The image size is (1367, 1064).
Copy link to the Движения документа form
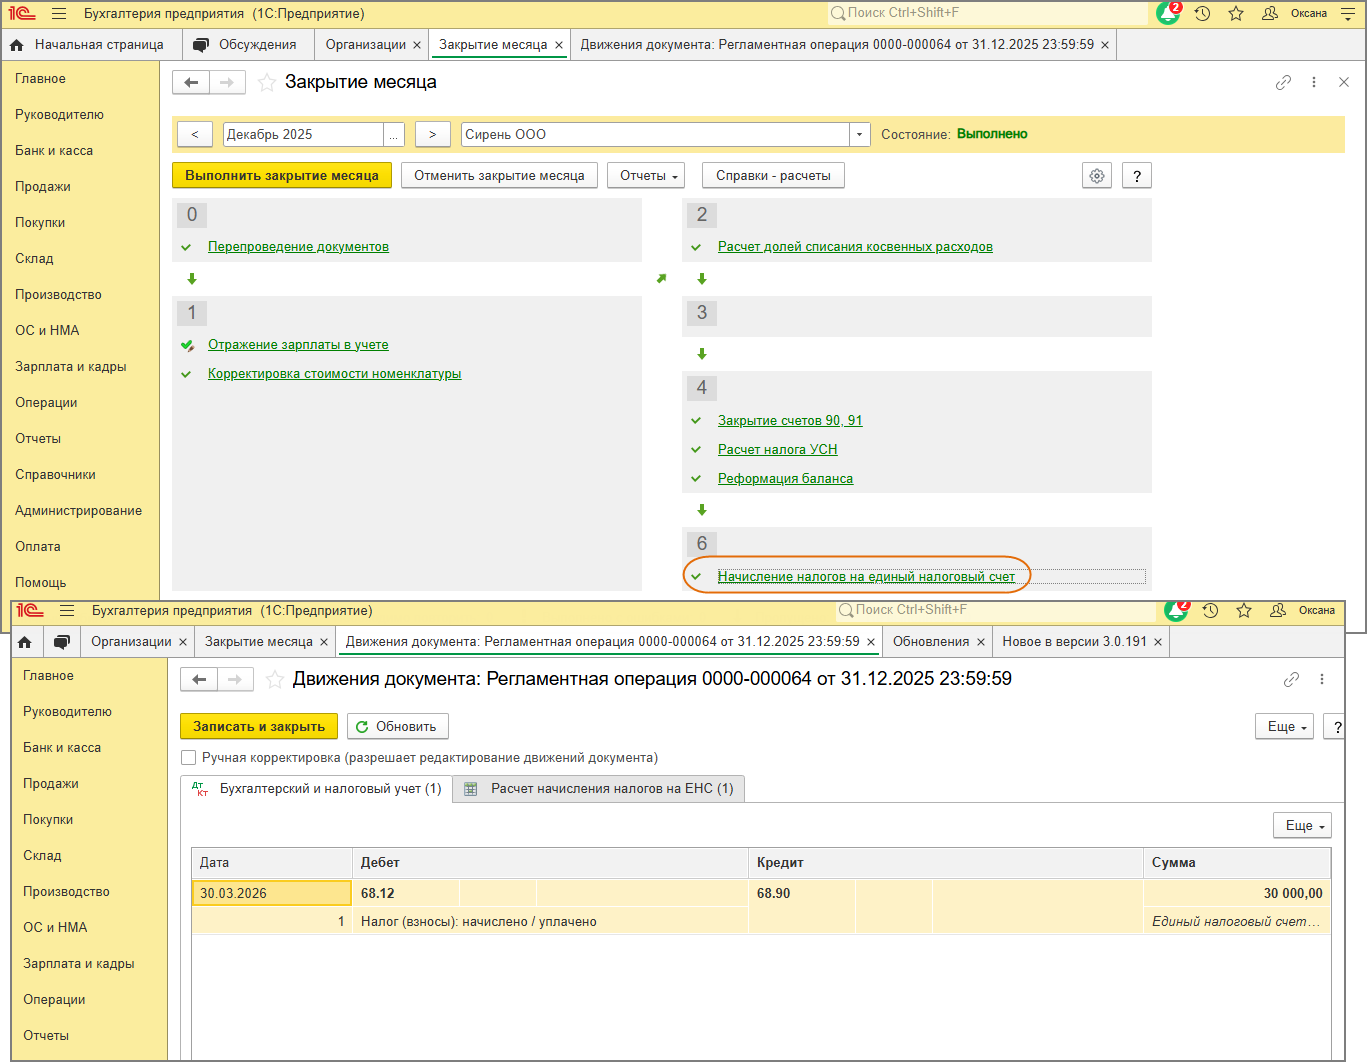[x=1292, y=680]
